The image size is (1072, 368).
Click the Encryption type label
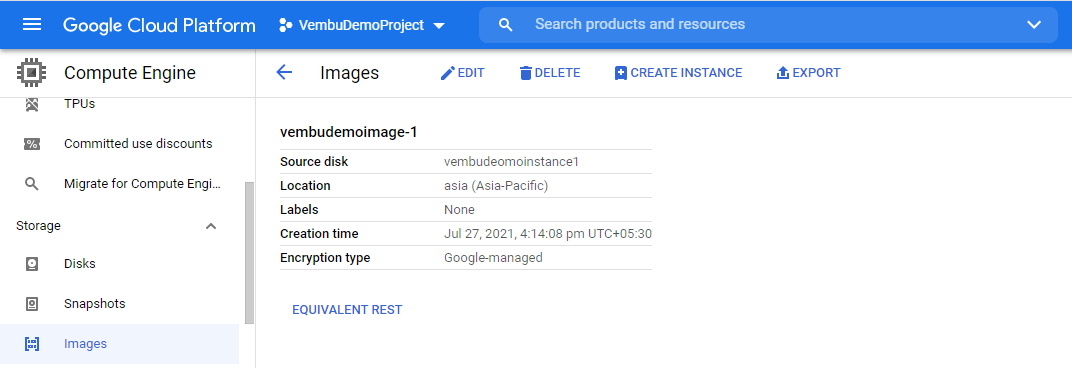(x=325, y=258)
